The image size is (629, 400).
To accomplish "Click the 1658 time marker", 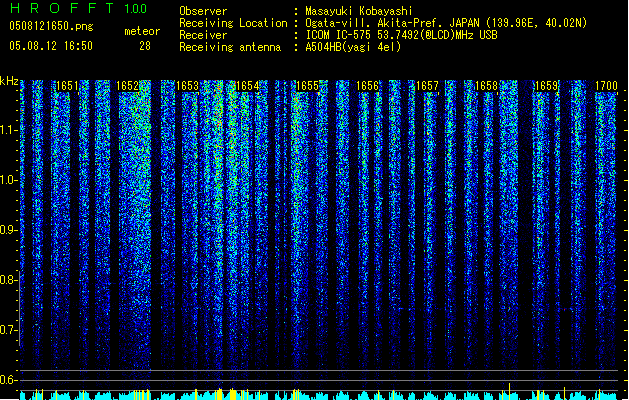I will point(486,86).
